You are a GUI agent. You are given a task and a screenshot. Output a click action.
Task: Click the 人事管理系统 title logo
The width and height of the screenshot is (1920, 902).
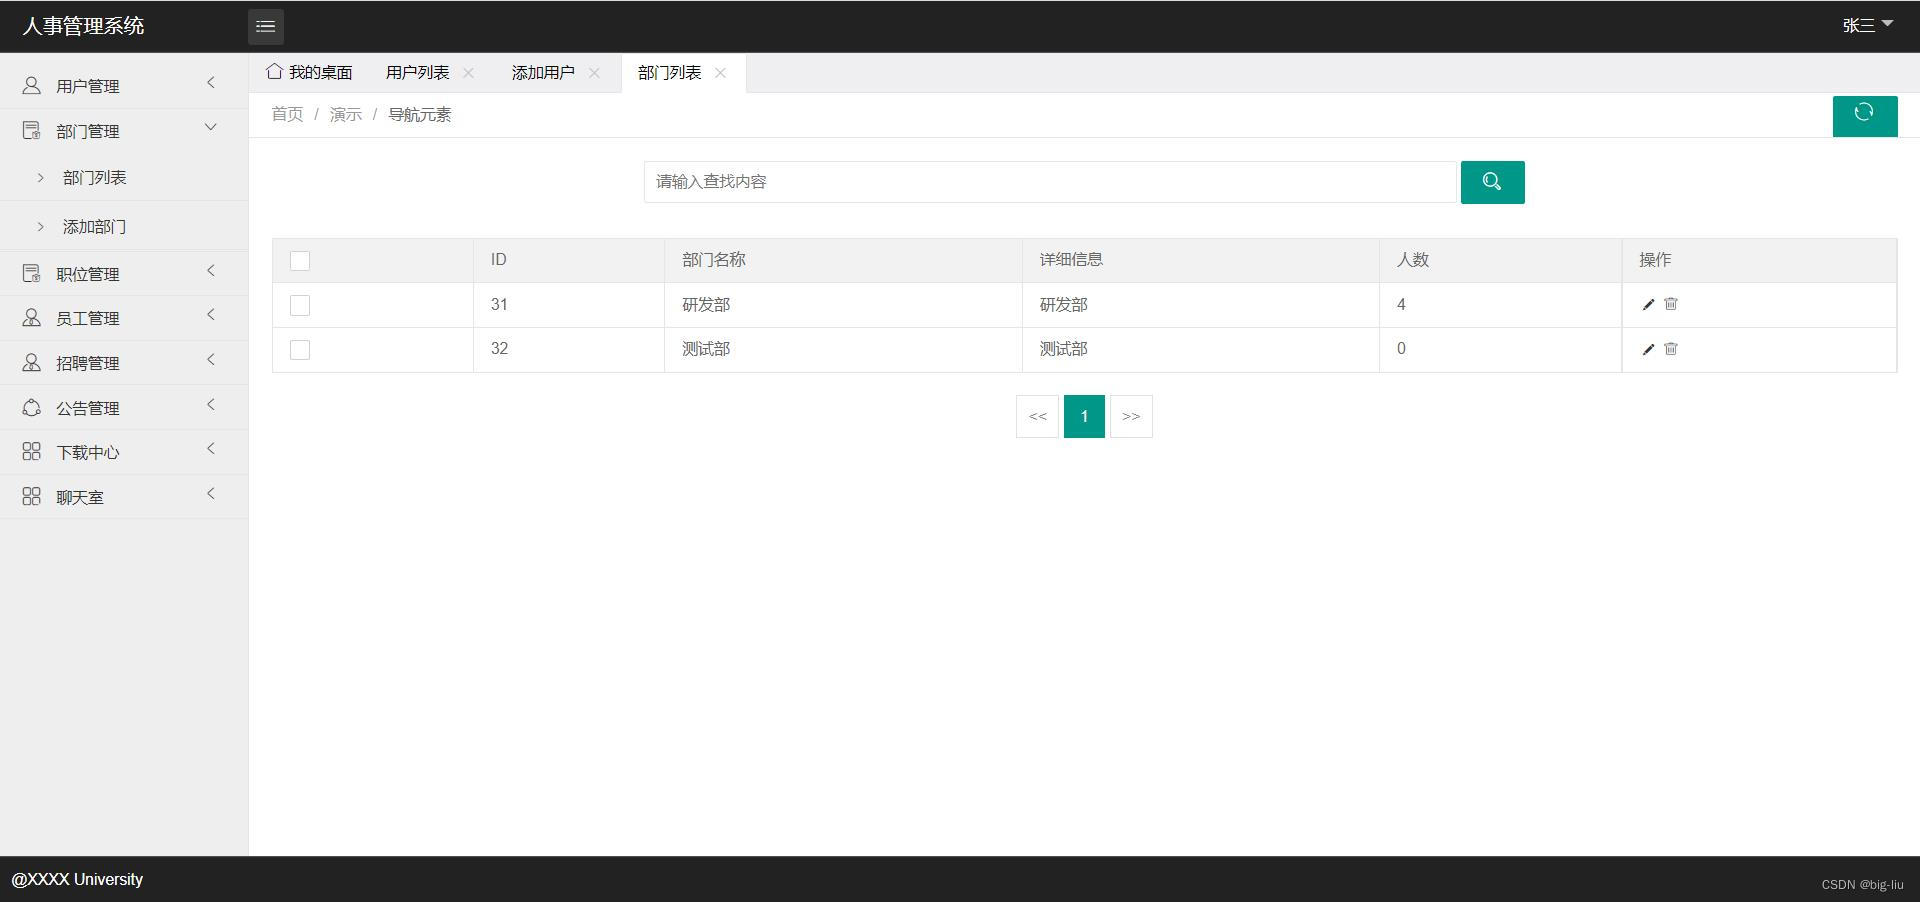[x=84, y=26]
